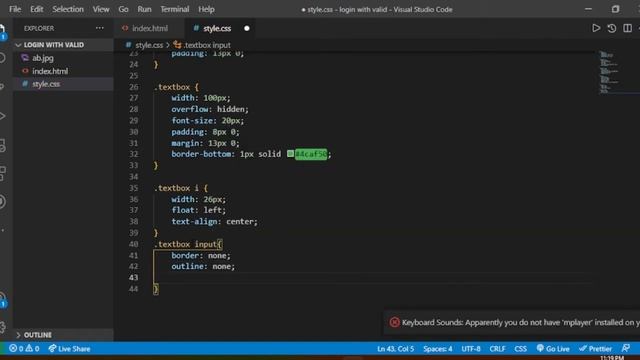Open Manage gear in activity bar
640x360 pixels.
pos(2,327)
